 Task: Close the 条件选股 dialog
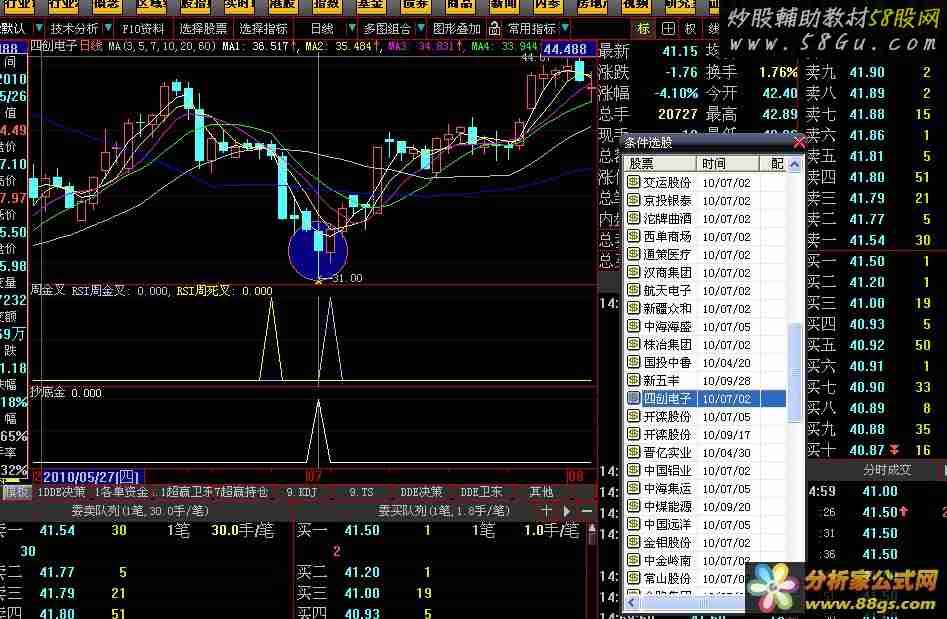[799, 143]
